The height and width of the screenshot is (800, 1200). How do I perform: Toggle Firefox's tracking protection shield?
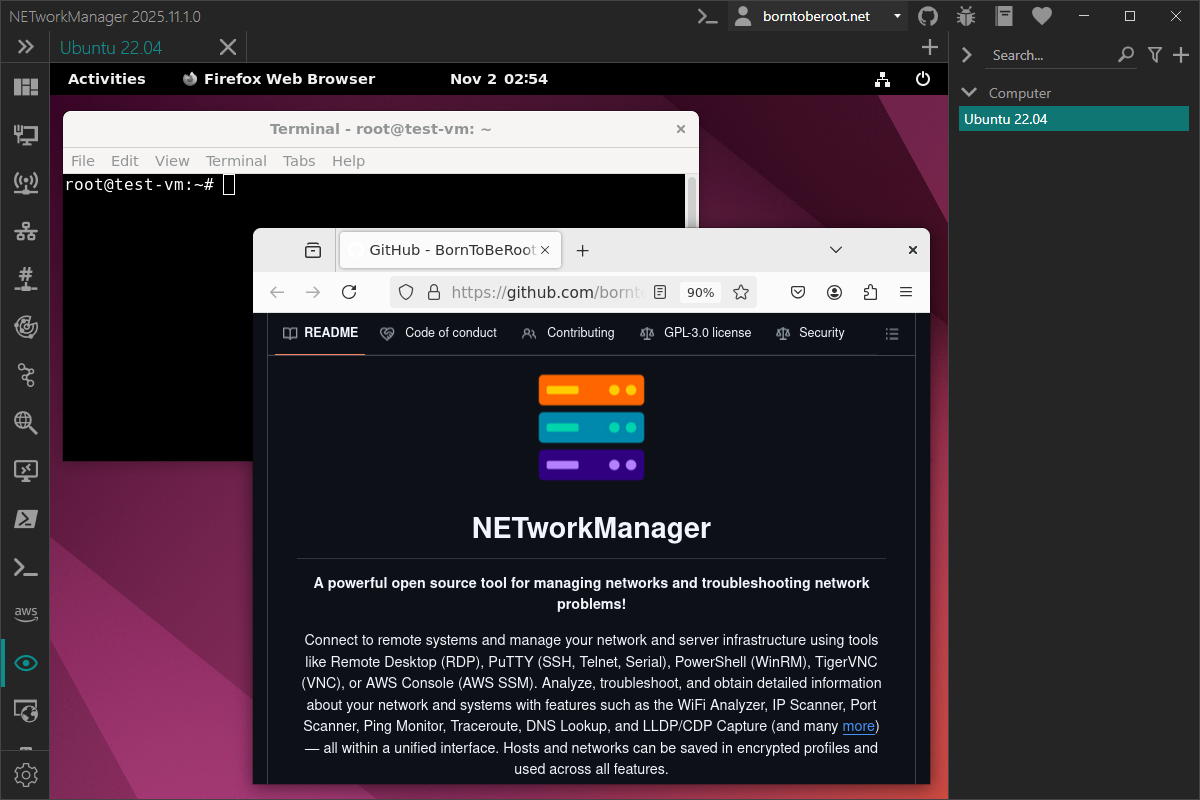(405, 291)
